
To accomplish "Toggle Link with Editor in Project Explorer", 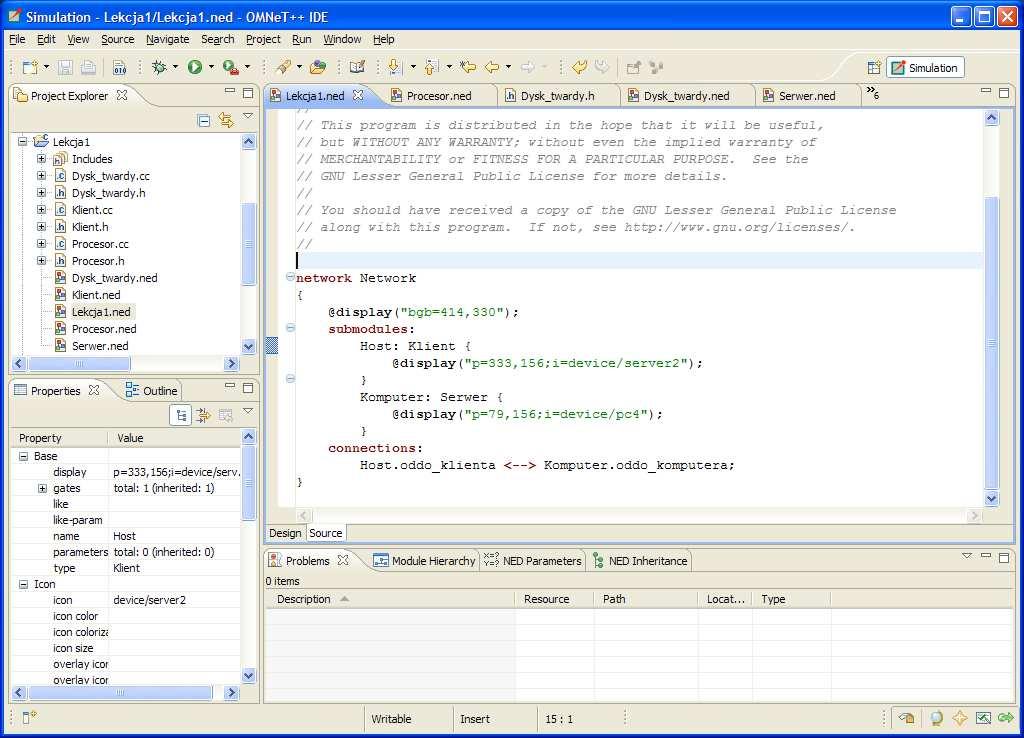I will point(226,121).
